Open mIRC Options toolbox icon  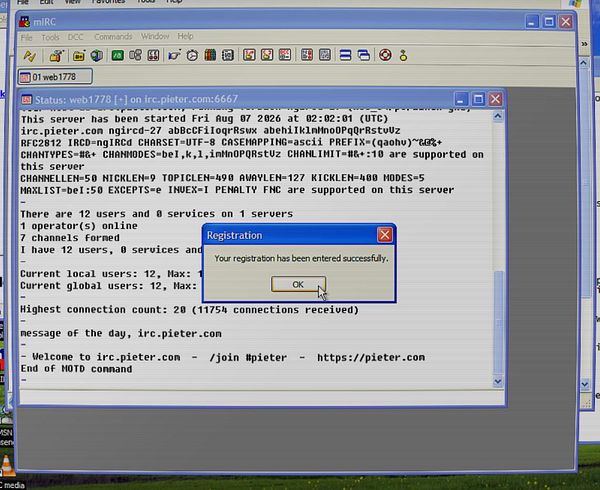click(x=57, y=56)
